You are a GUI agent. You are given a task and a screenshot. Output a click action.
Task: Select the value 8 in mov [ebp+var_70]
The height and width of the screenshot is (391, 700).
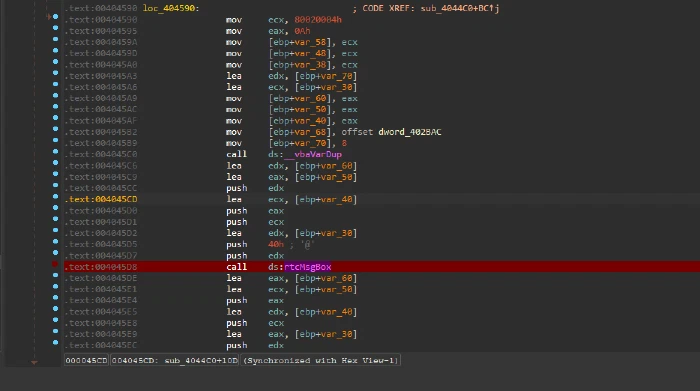coord(344,143)
